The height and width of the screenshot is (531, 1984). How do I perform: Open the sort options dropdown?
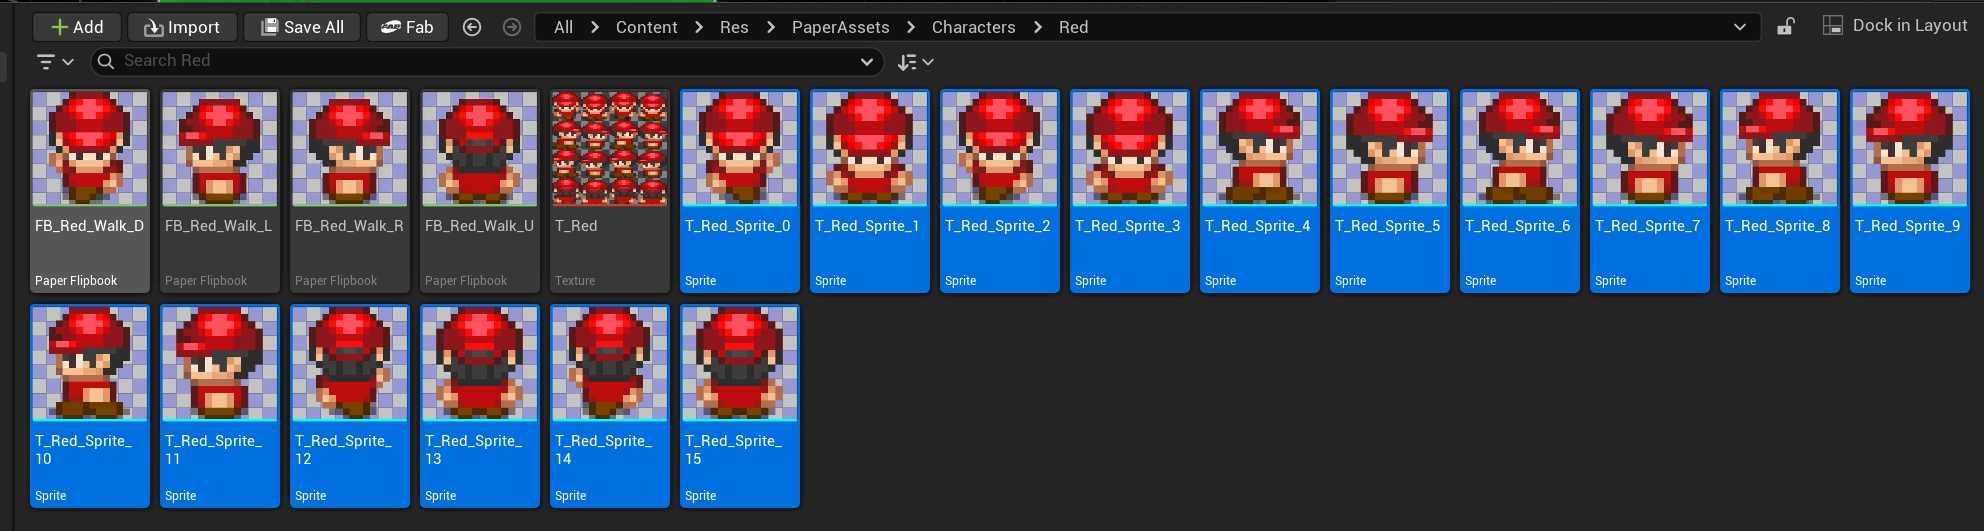pyautogui.click(x=915, y=62)
